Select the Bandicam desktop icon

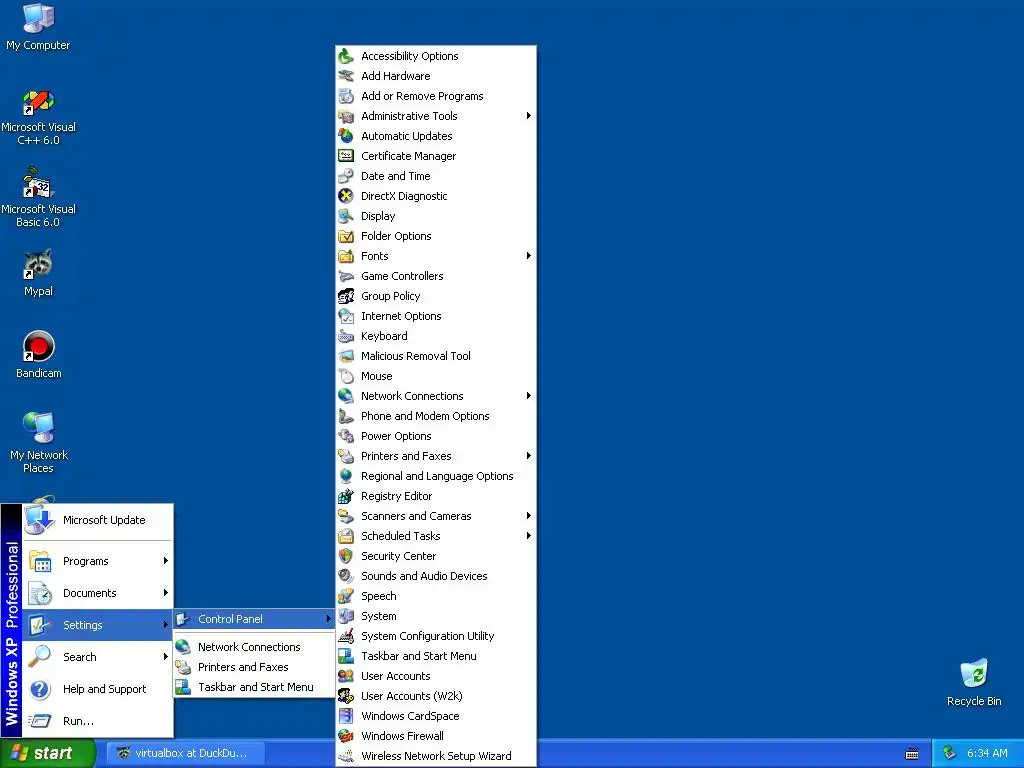38,355
